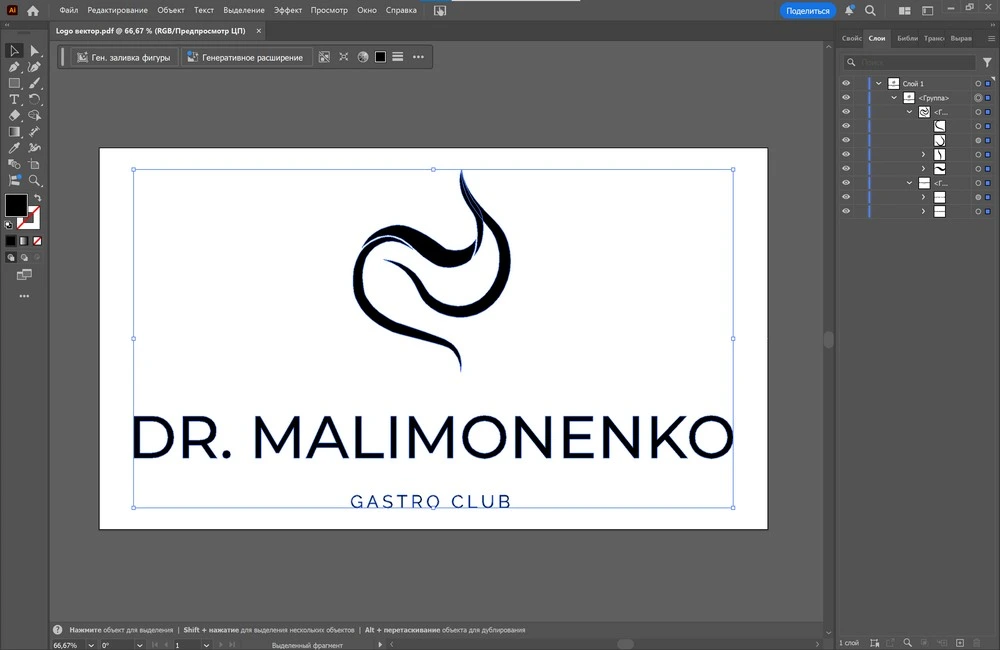Select the Pen tool
Screen dimensions: 1000x650
(x=14, y=67)
